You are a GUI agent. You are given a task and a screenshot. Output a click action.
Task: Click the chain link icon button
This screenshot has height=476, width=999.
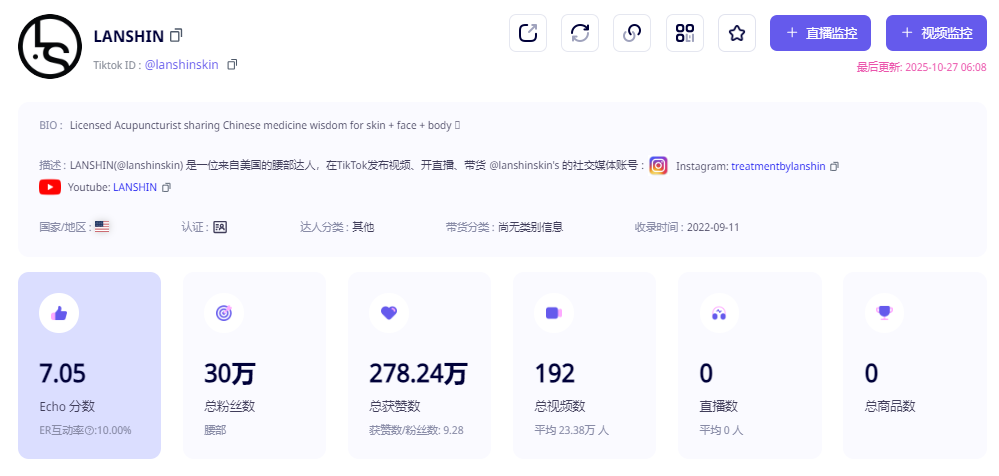coord(632,33)
